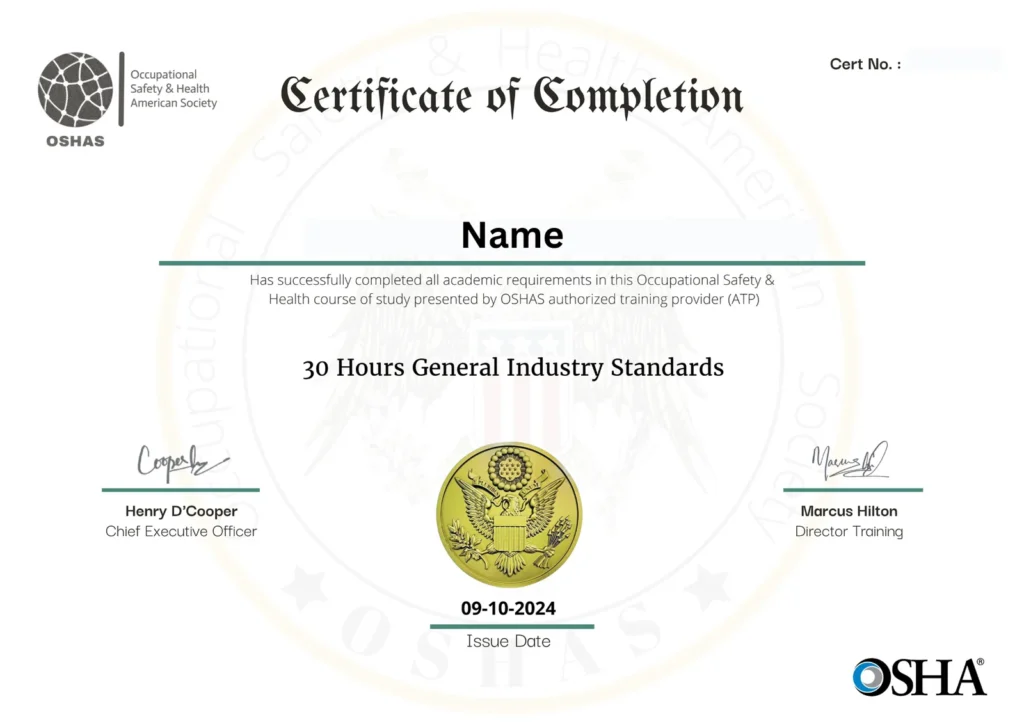Select the Name placeholder field
1024x724 pixels.
(511, 235)
